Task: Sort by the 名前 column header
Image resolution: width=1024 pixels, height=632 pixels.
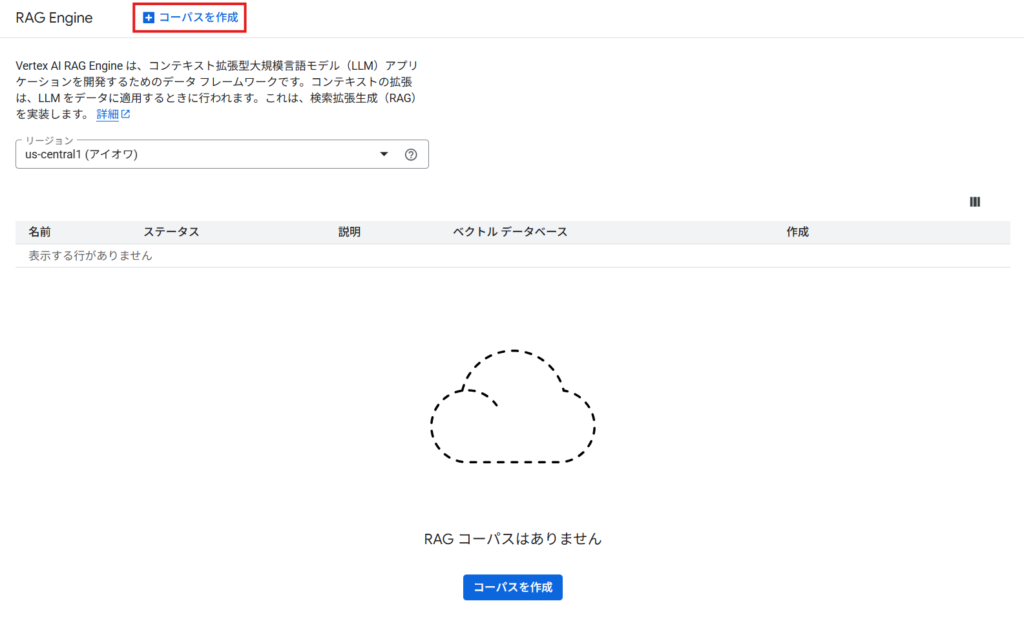Action: tap(40, 232)
